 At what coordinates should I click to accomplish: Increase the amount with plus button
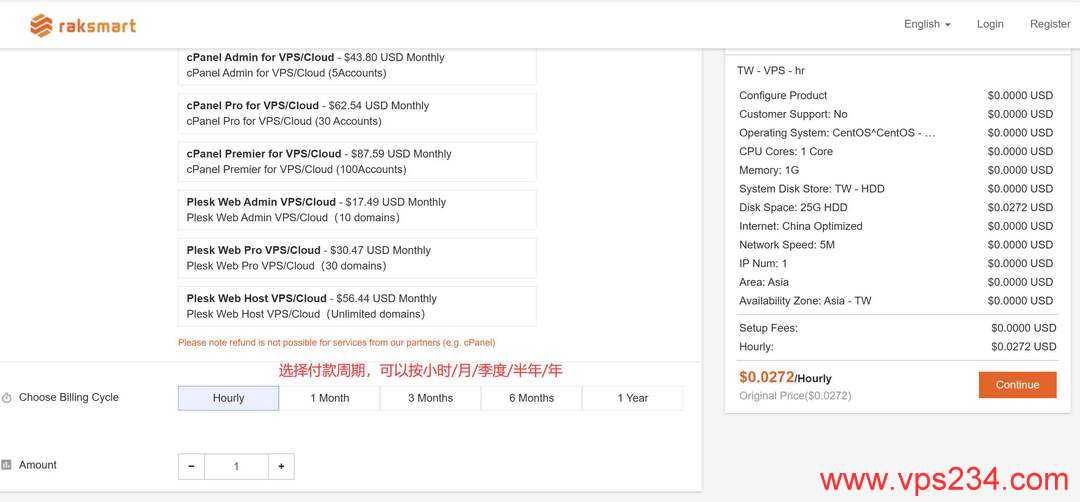[x=281, y=466]
